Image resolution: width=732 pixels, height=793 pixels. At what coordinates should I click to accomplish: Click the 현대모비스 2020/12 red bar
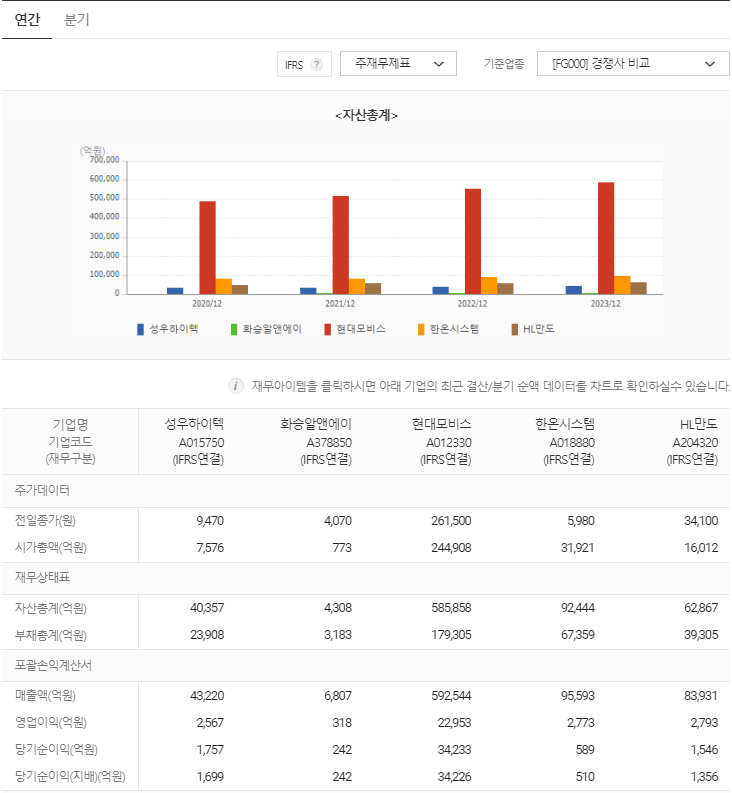tap(207, 248)
